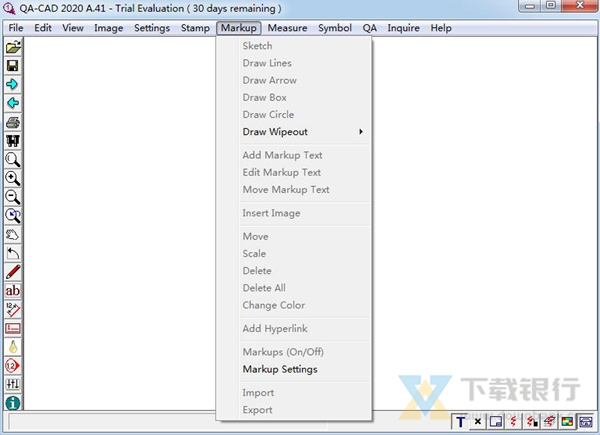Select the red pencil sketch tool
The height and width of the screenshot is (435, 600).
pyautogui.click(x=13, y=272)
